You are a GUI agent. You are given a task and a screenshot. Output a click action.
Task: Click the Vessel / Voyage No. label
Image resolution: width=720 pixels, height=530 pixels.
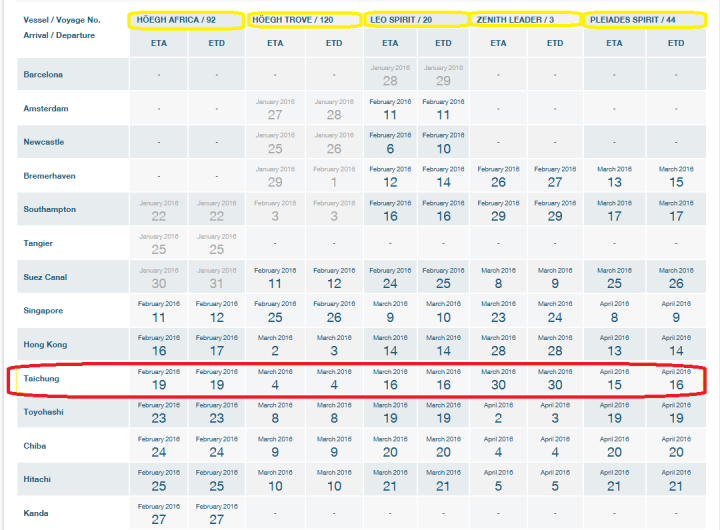coord(62,20)
